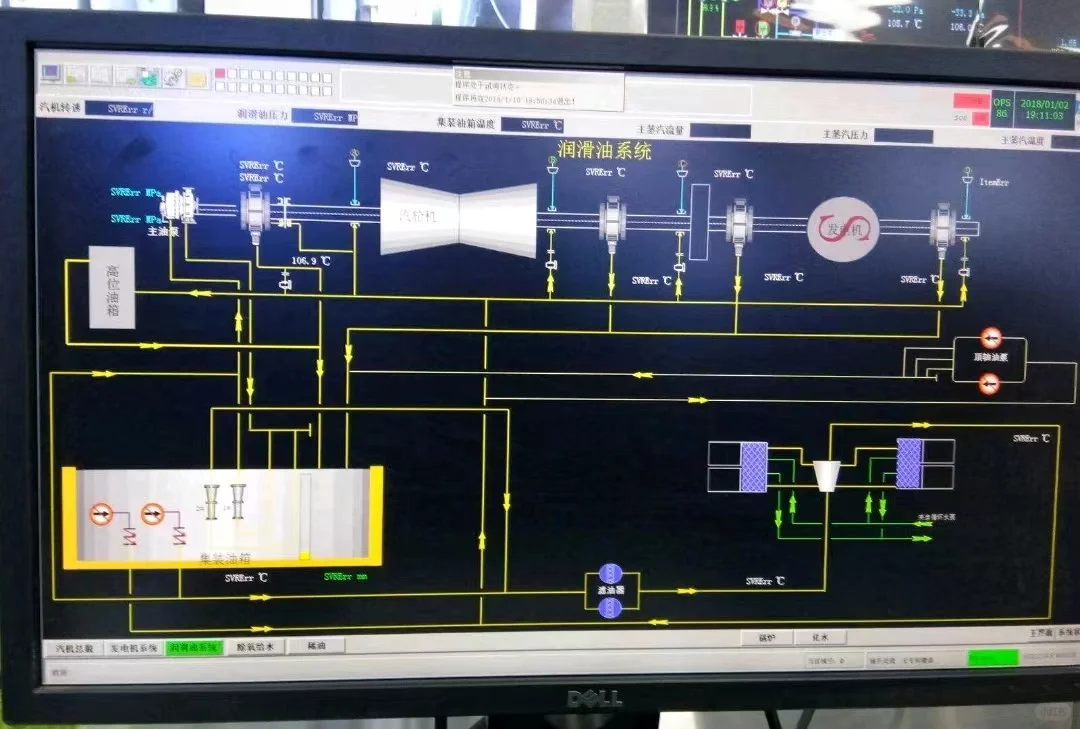The image size is (1080, 729).
Task: Click the 汽机转速 SVRErr value field
Action: [120, 109]
